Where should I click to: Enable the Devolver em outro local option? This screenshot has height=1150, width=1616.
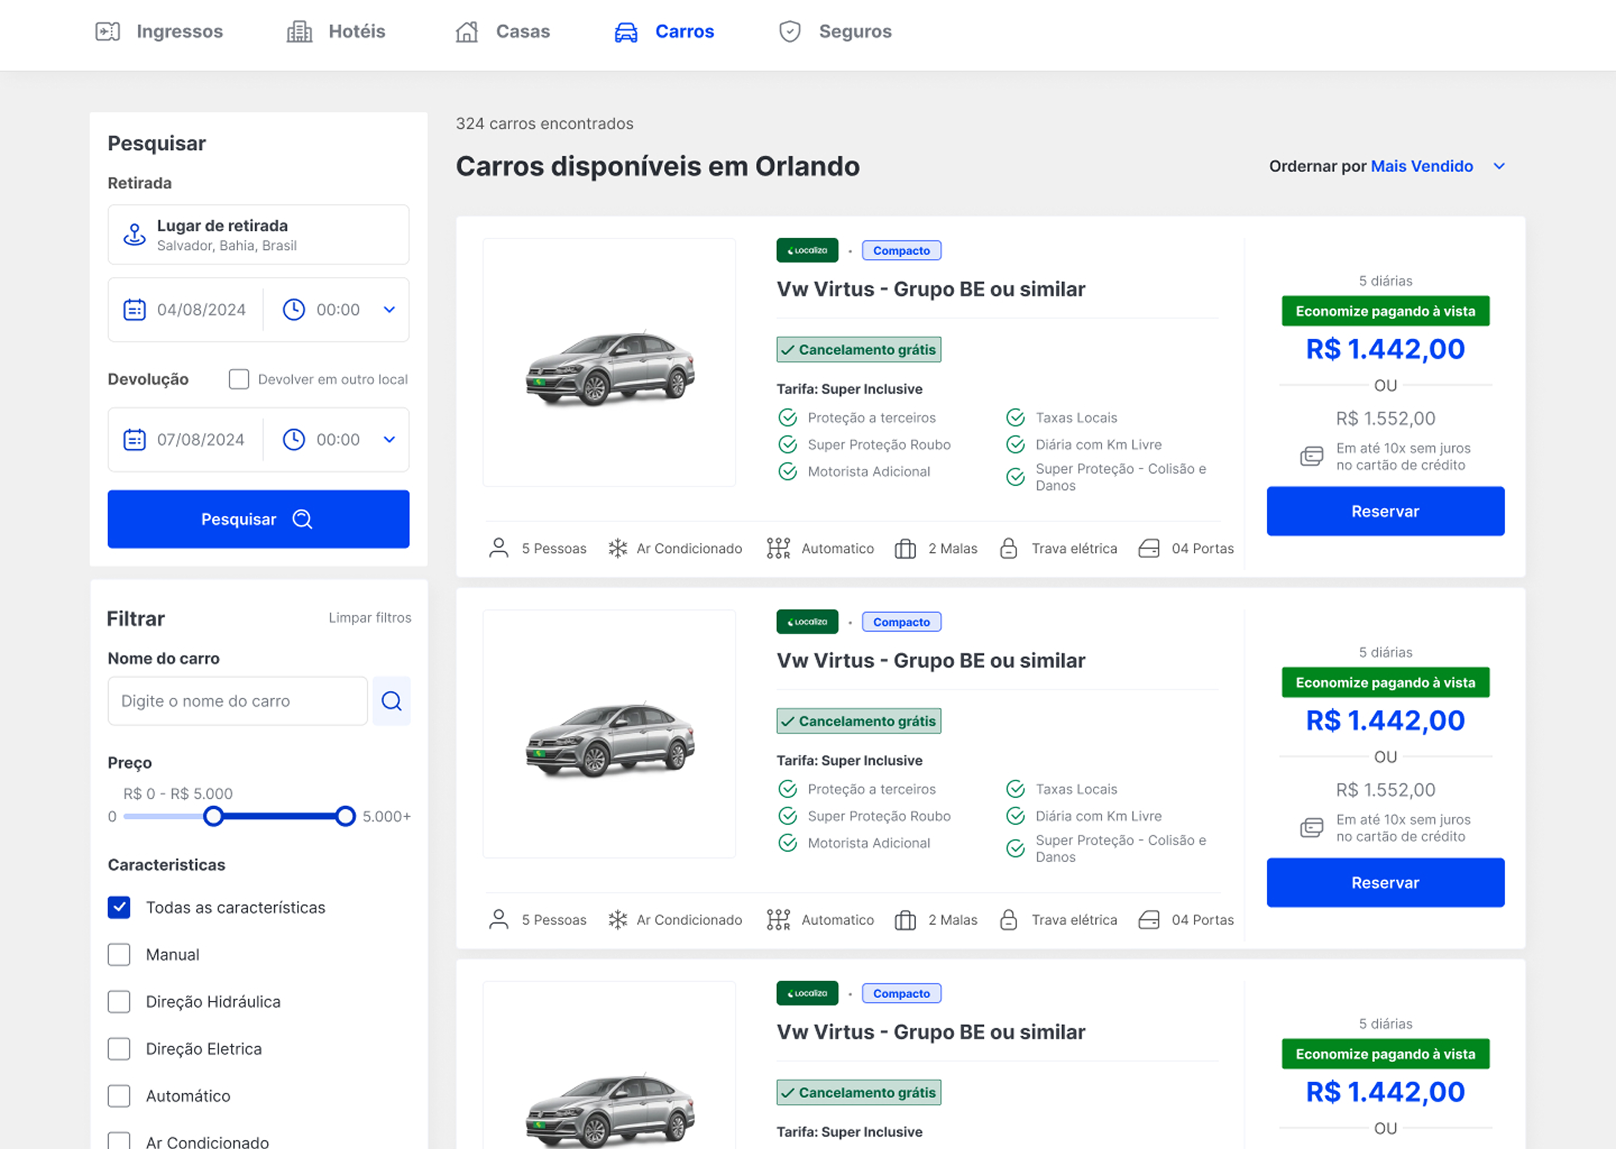point(238,379)
